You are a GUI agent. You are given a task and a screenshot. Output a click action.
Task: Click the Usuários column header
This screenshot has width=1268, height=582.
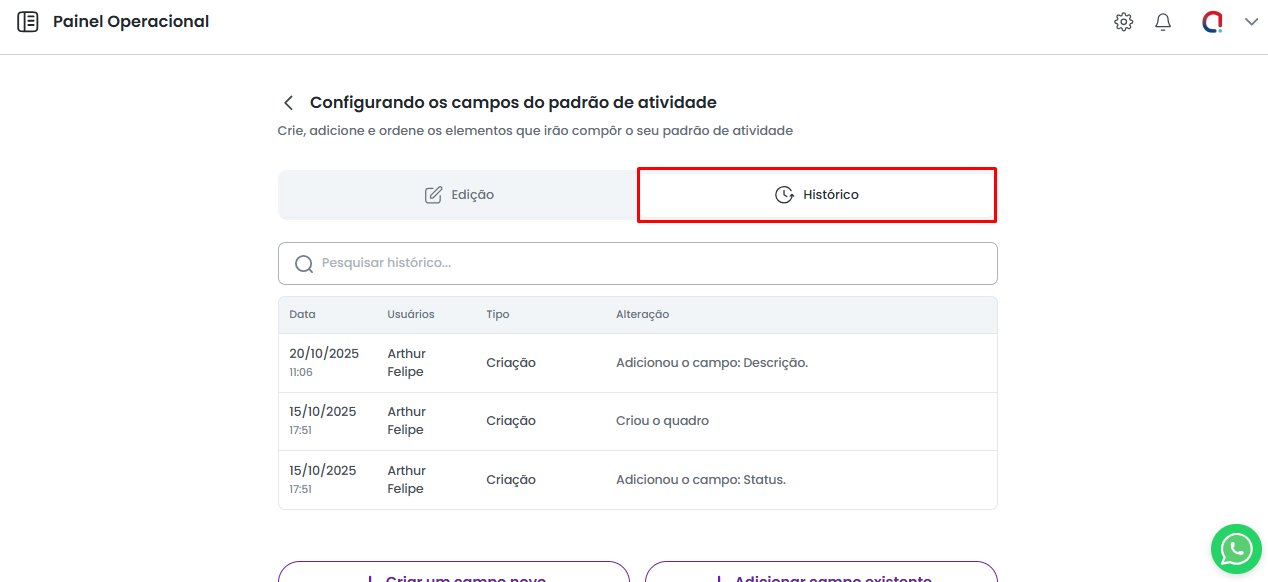(x=411, y=315)
